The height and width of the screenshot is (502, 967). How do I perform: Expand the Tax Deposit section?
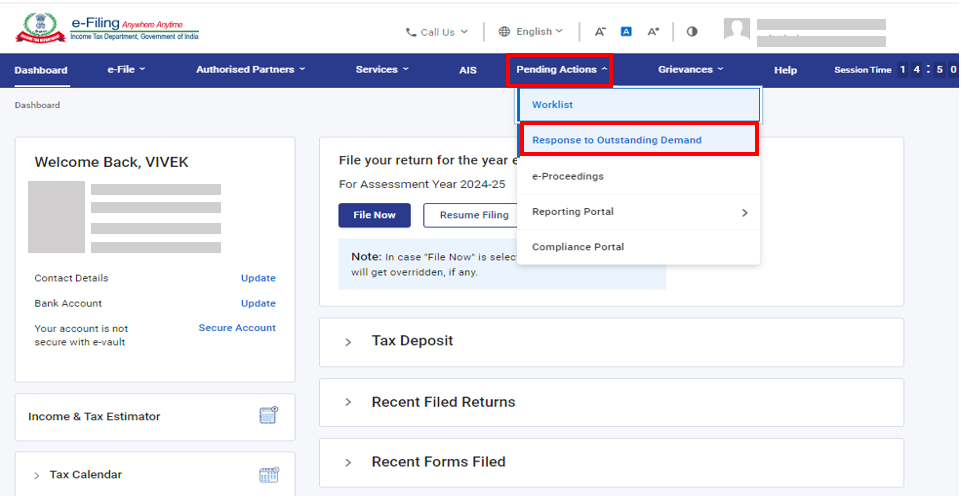tap(411, 341)
